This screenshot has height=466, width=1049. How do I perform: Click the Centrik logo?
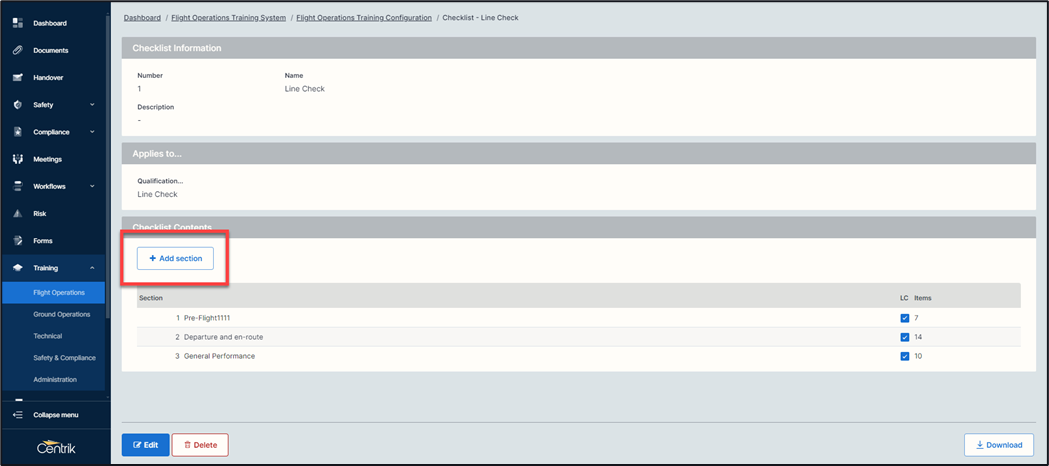(56, 447)
